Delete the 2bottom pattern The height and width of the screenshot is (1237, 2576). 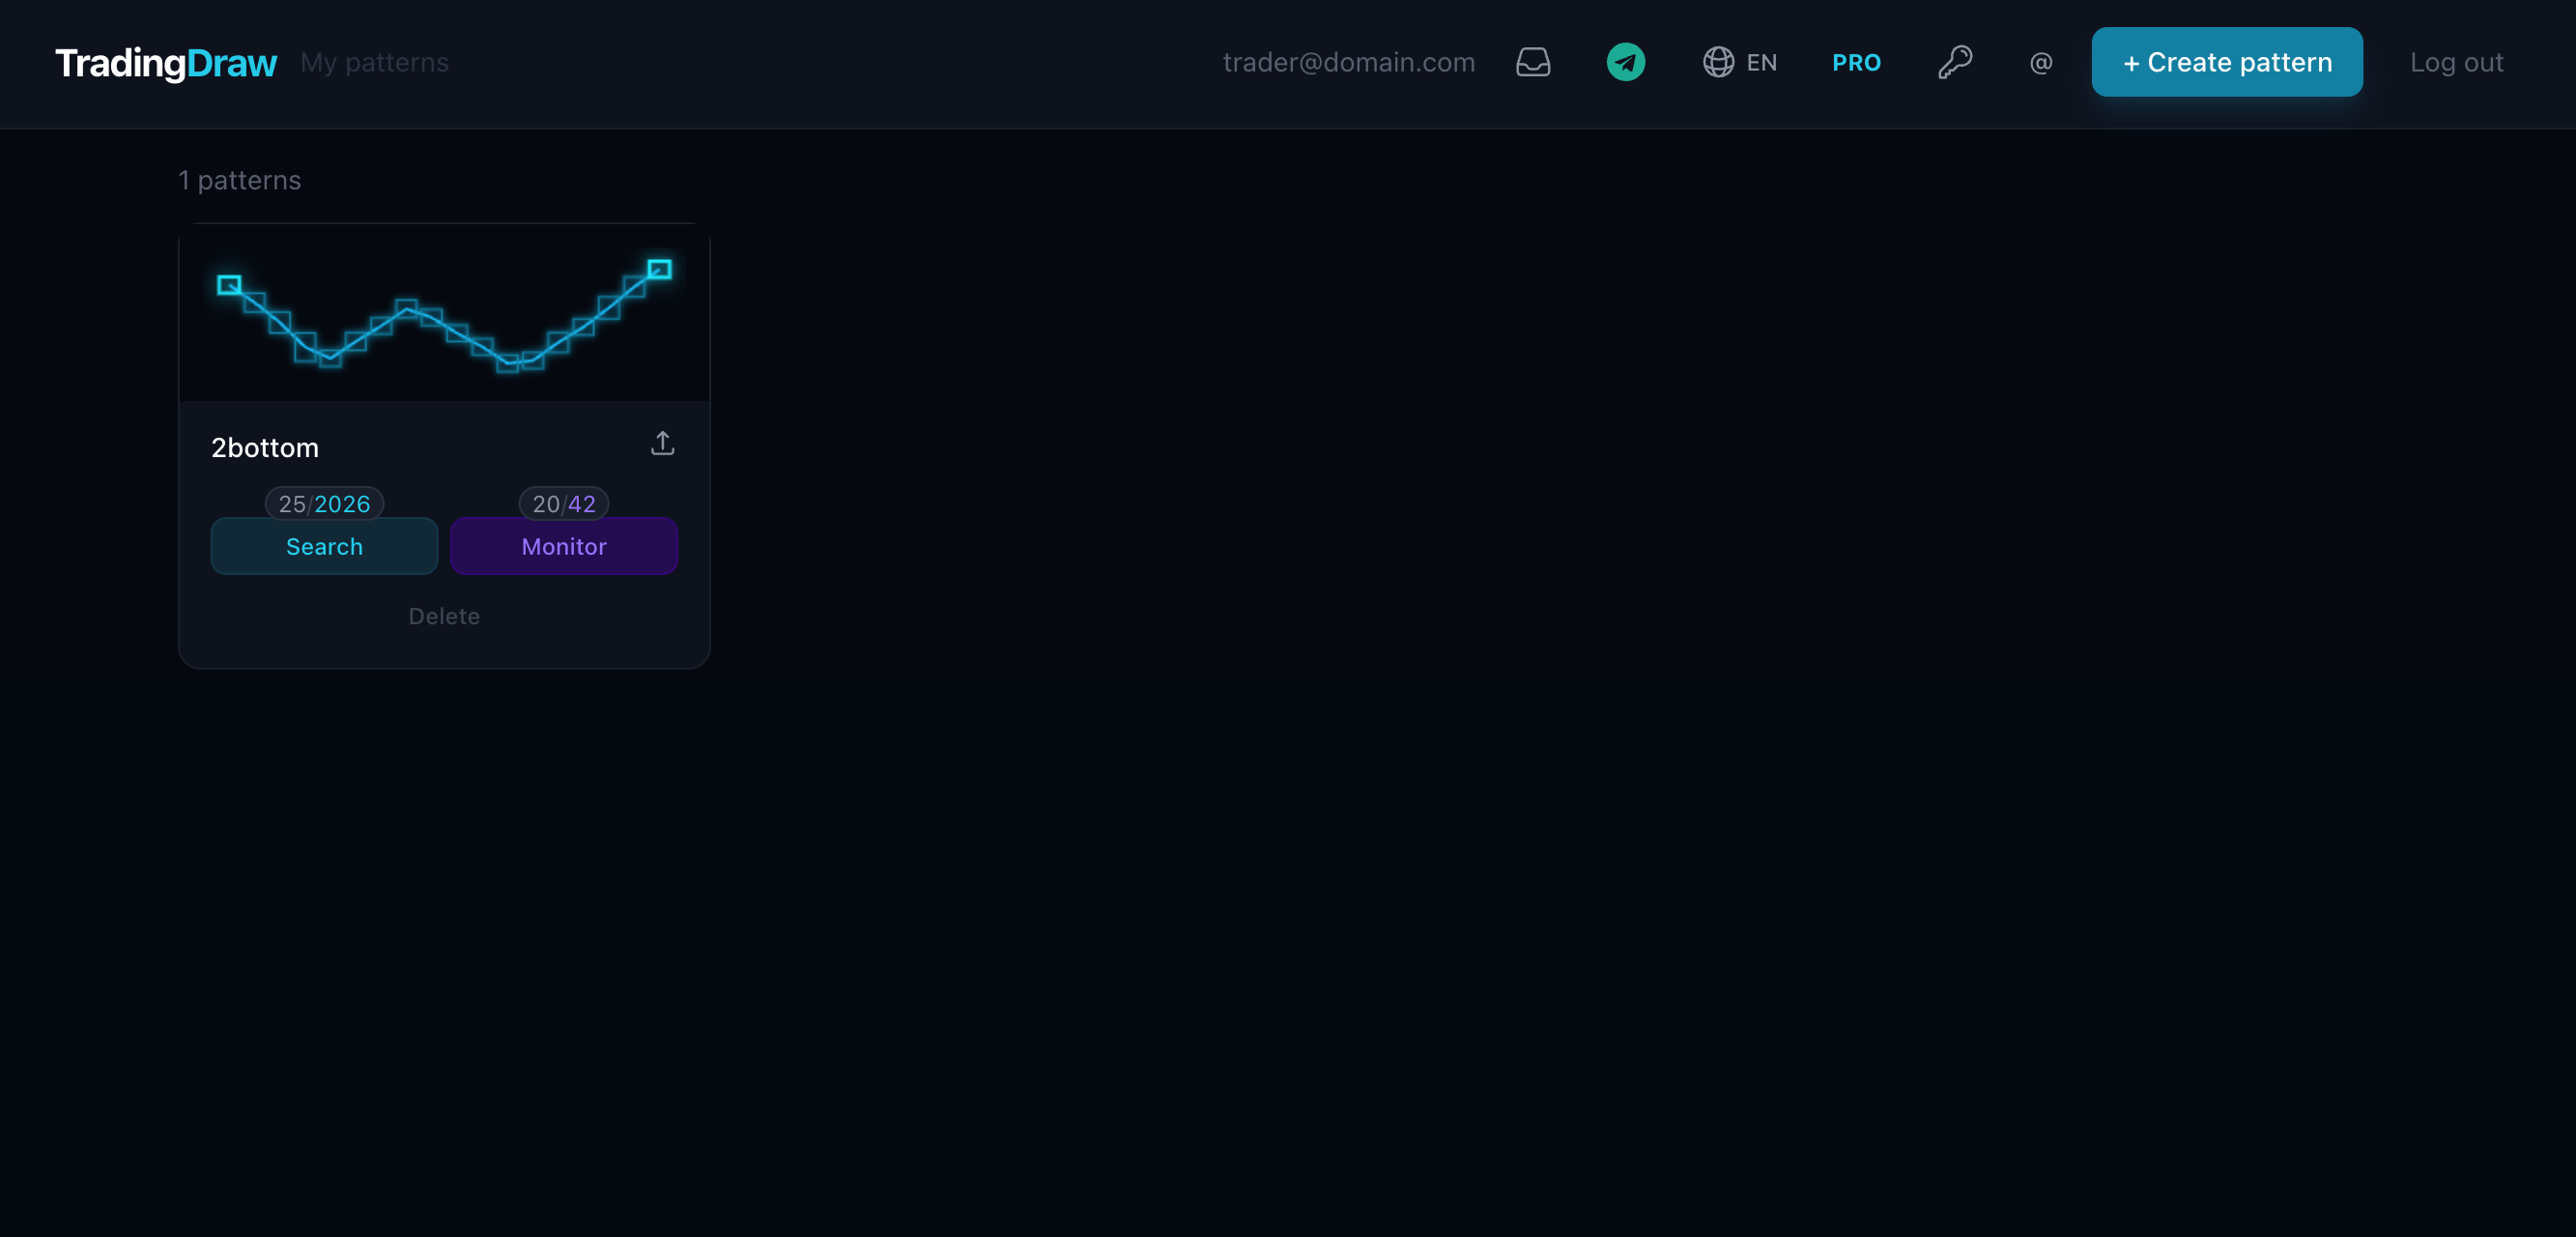[444, 616]
